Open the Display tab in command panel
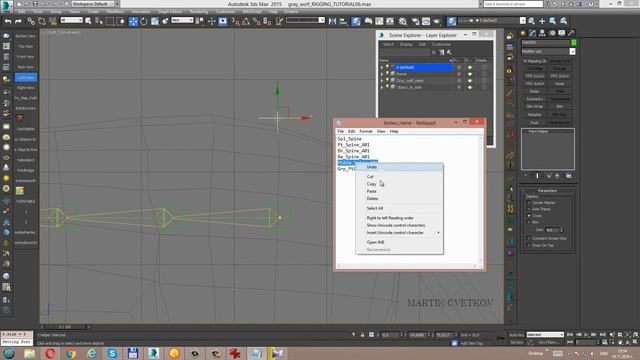Viewport: 640px width, 360px height. click(562, 33)
